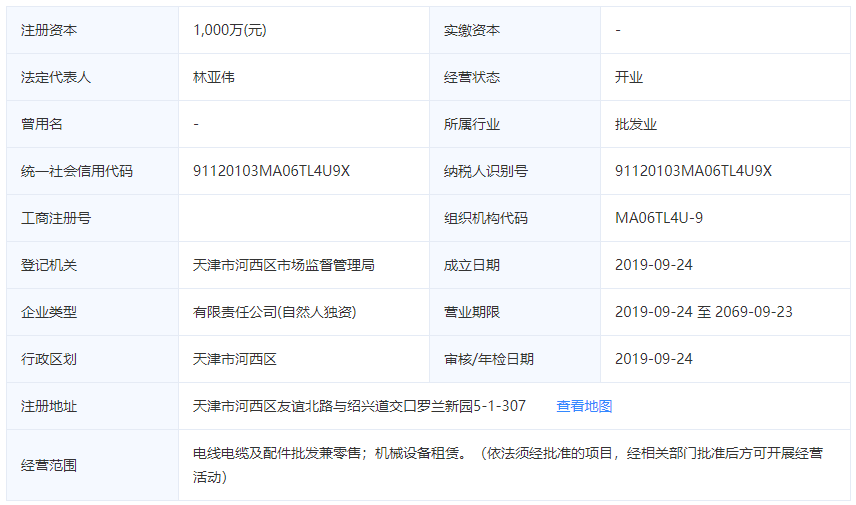The height and width of the screenshot is (505, 856).
Task: Click the 开业 business status value
Action: 629,77
